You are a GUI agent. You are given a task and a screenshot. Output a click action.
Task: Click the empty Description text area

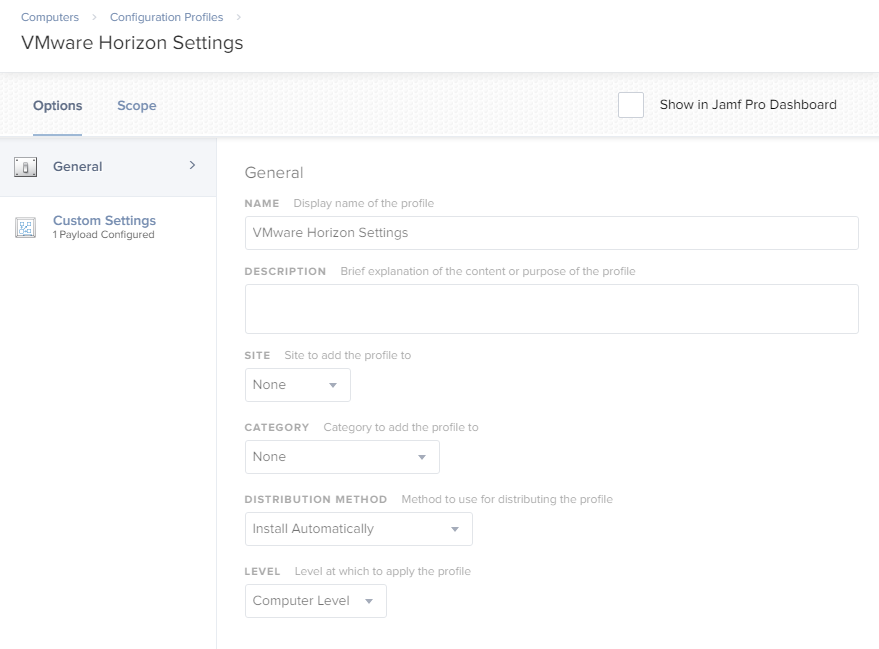pos(552,309)
